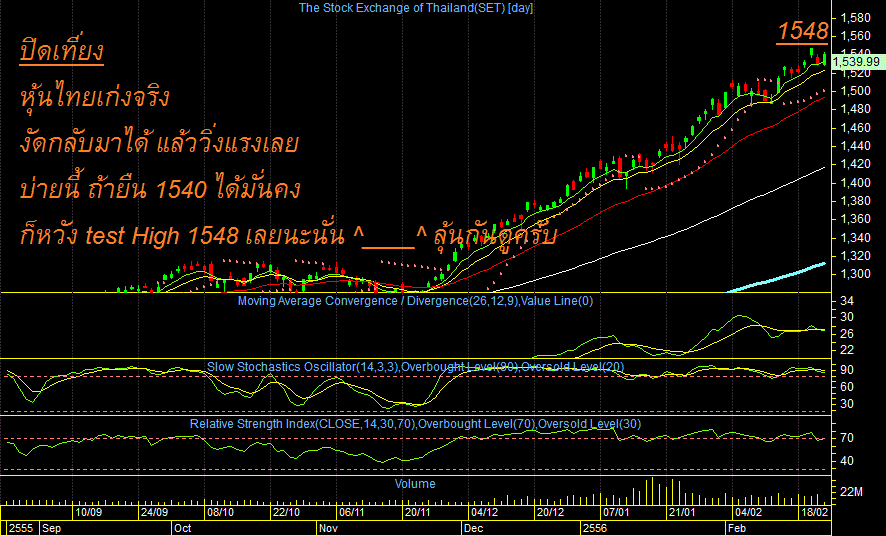Select the 1,560 price axis label

(x=856, y=36)
